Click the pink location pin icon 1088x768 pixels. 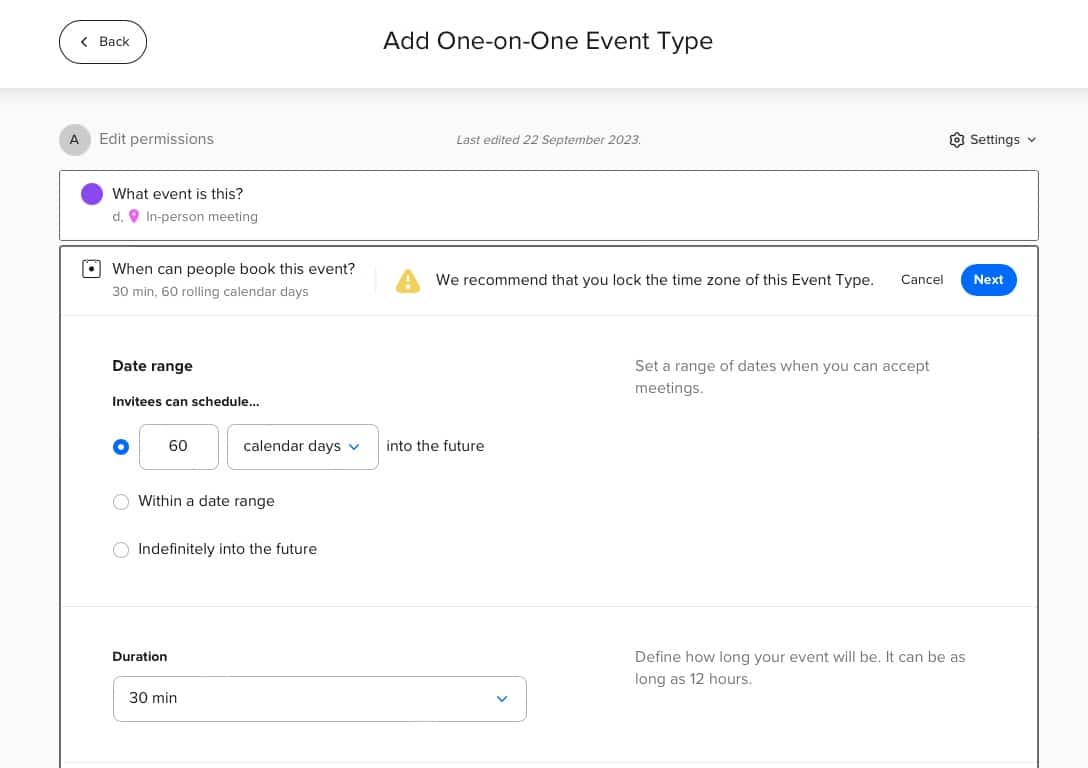[x=134, y=216]
